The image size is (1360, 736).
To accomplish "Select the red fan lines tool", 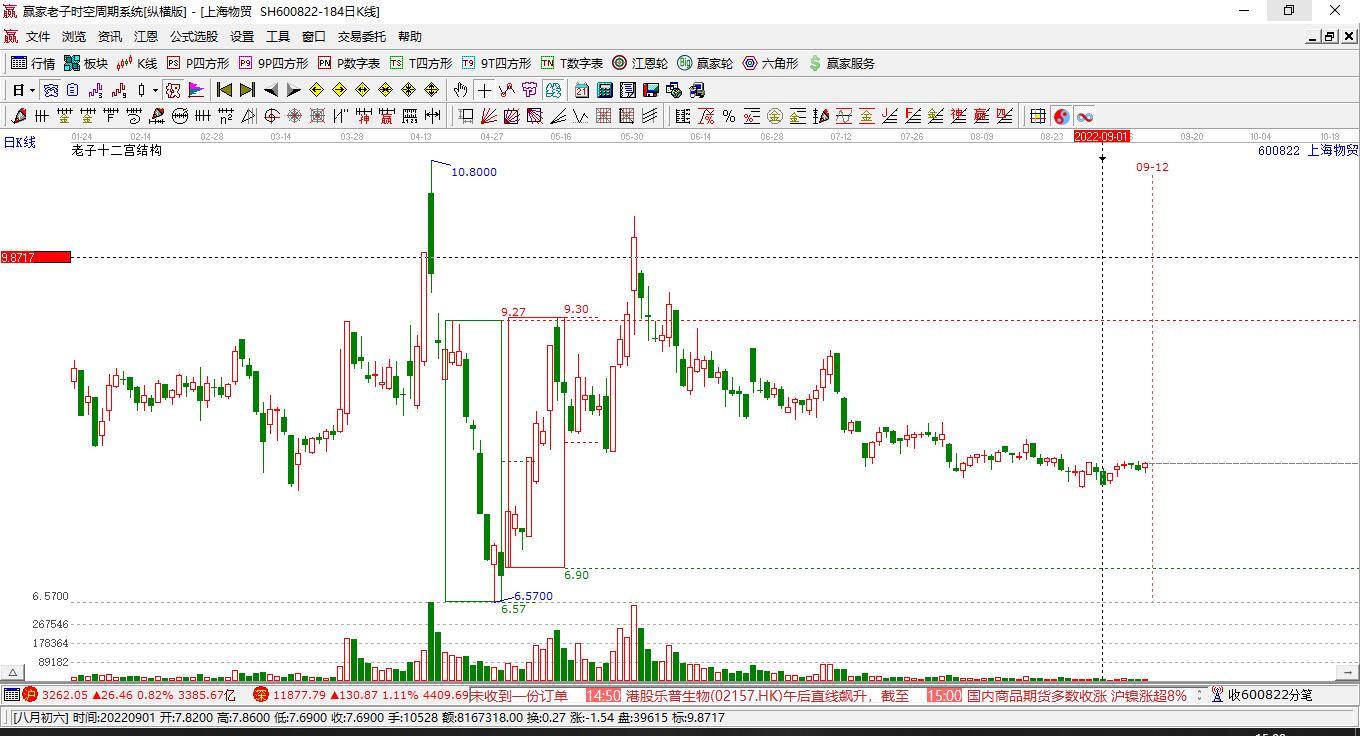I will [x=489, y=116].
